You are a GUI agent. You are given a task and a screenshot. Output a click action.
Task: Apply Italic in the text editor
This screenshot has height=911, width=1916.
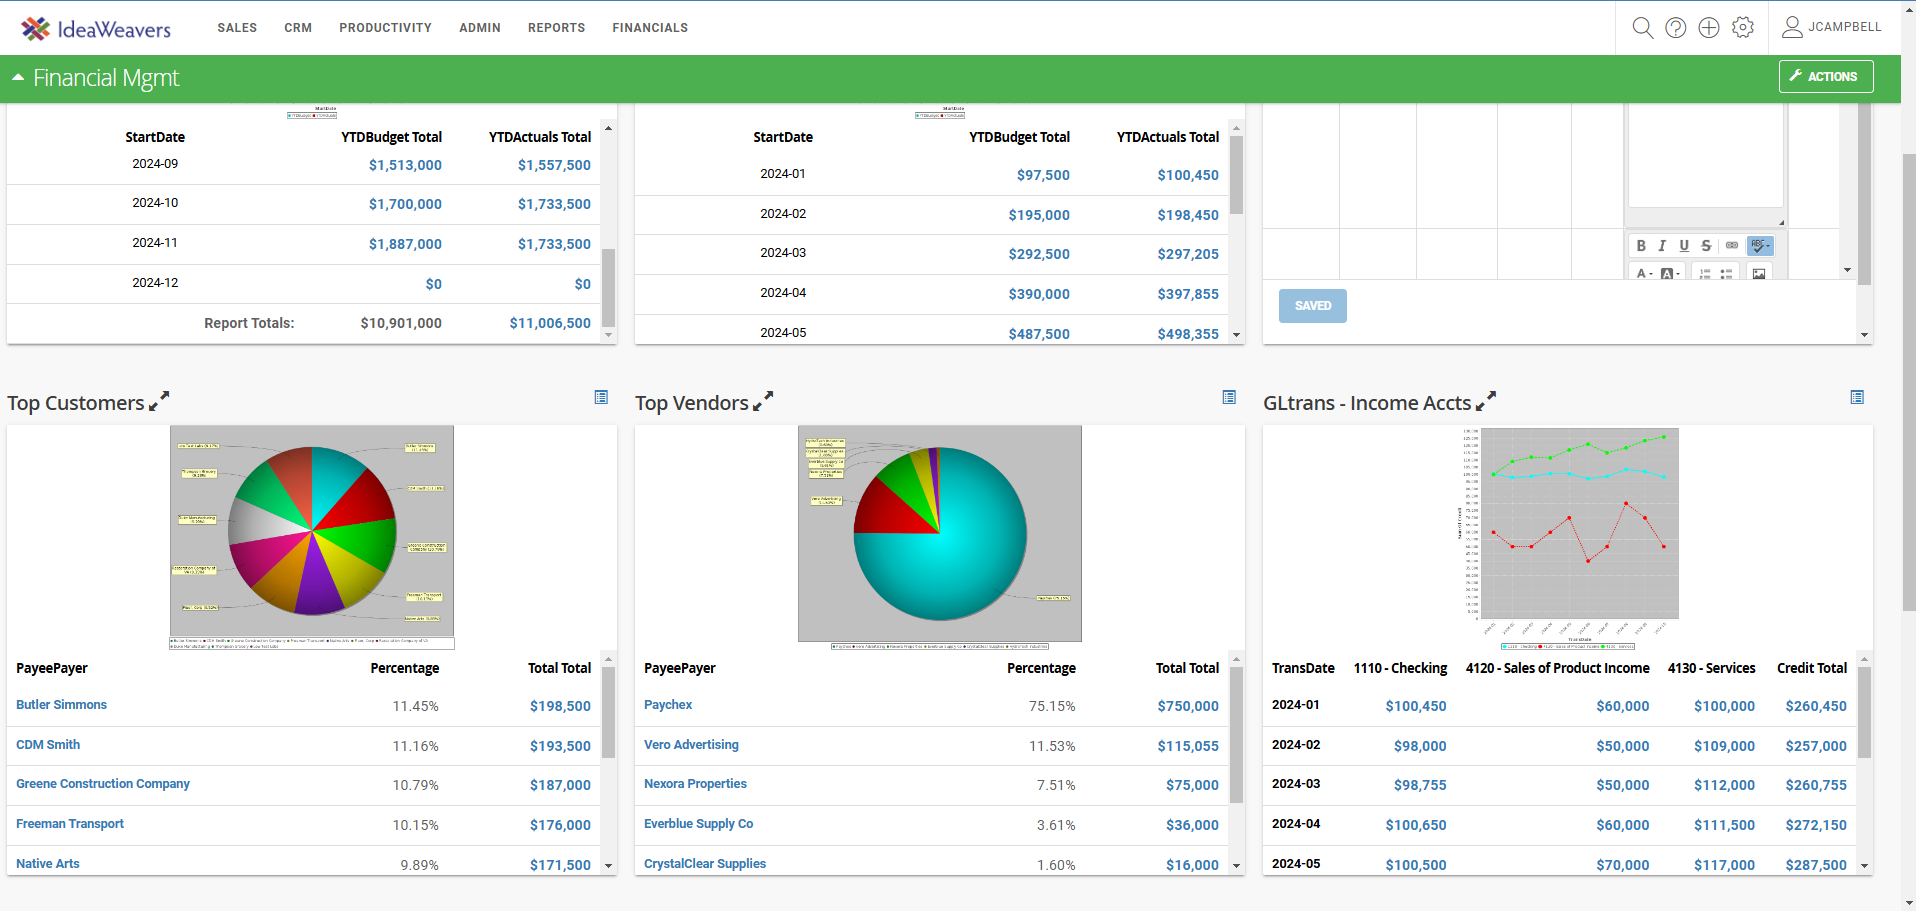1662,245
